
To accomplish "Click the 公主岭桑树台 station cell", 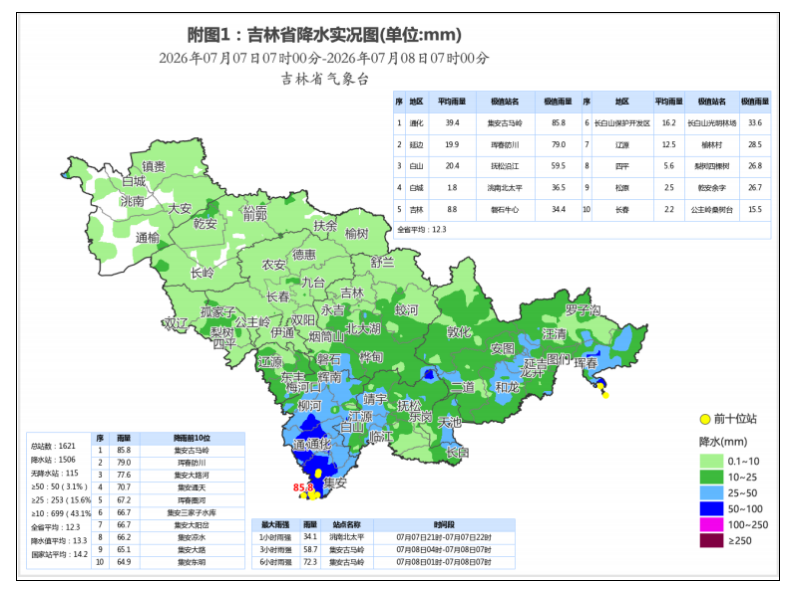I will (x=712, y=209).
